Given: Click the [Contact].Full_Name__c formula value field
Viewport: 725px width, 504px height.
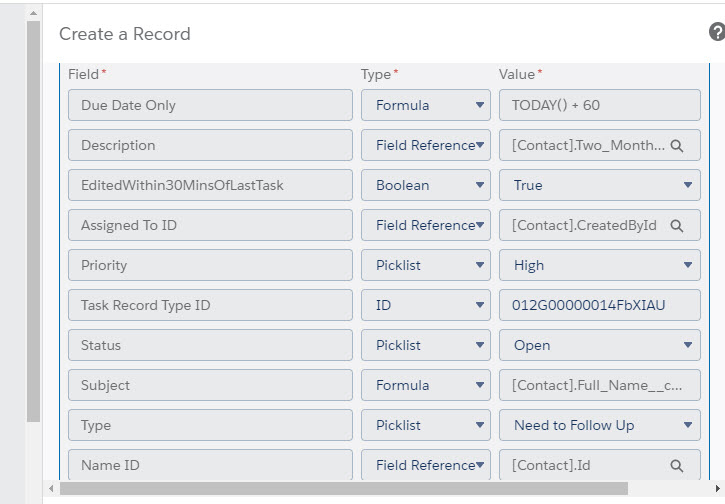Looking at the screenshot, I should (599, 385).
